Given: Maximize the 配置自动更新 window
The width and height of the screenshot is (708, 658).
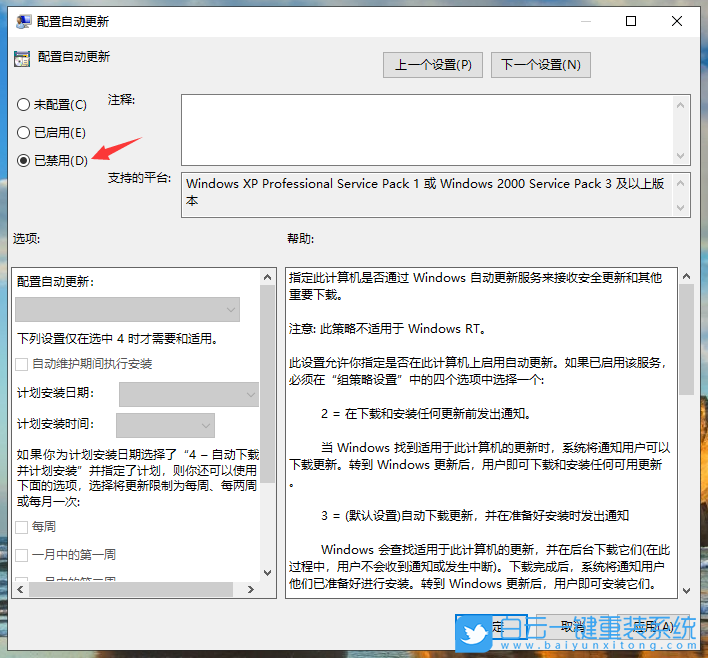Looking at the screenshot, I should pos(631,21).
